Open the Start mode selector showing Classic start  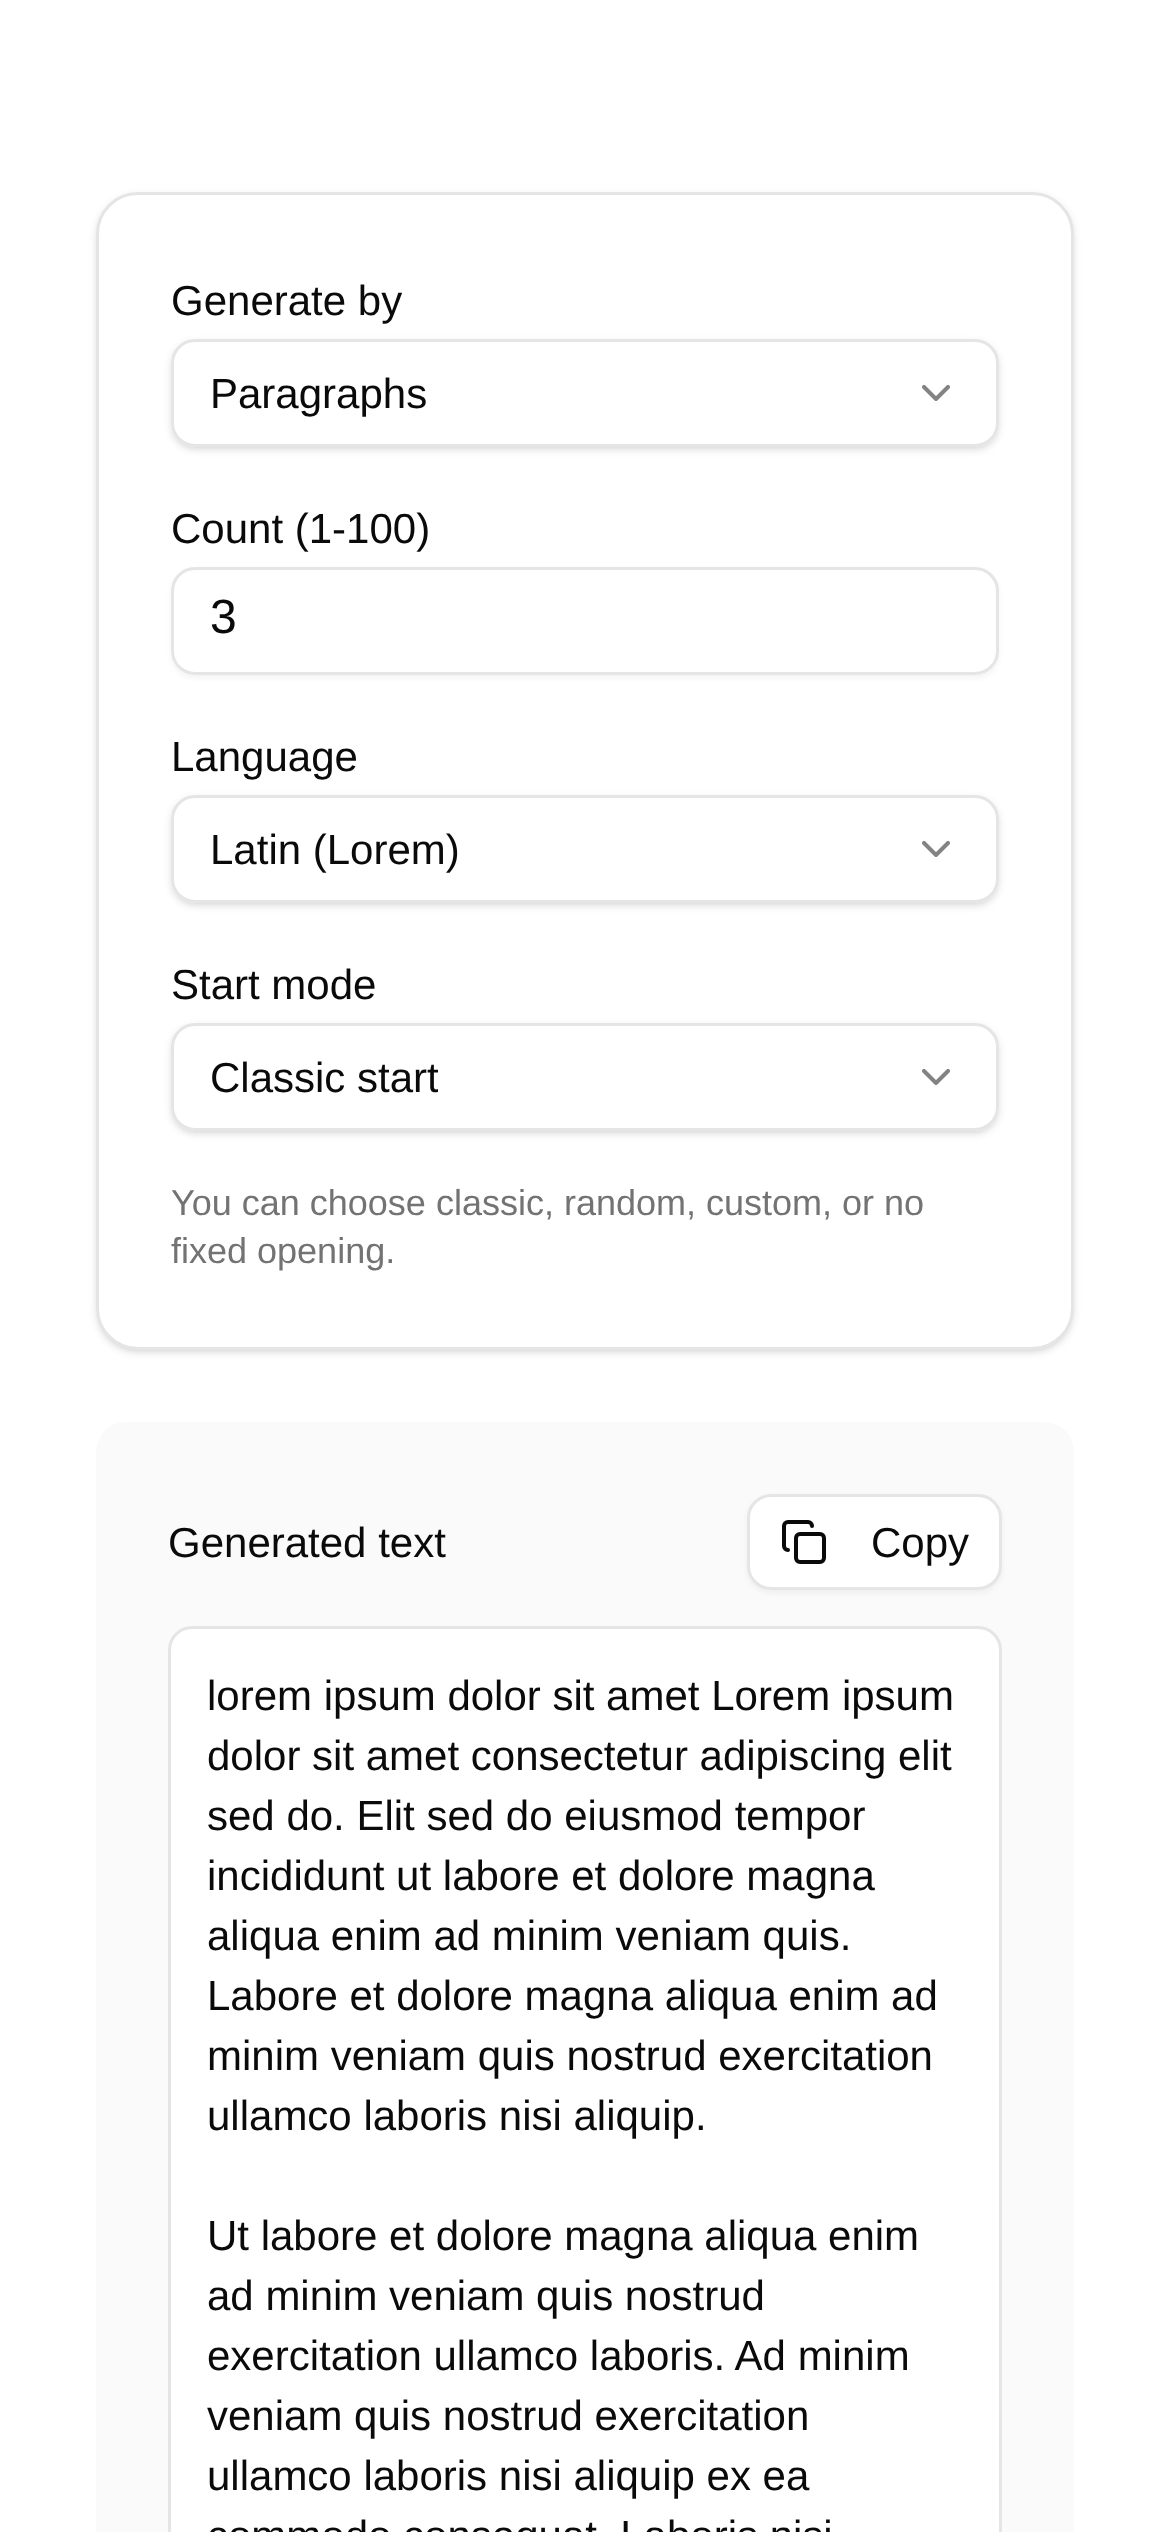click(x=584, y=1076)
